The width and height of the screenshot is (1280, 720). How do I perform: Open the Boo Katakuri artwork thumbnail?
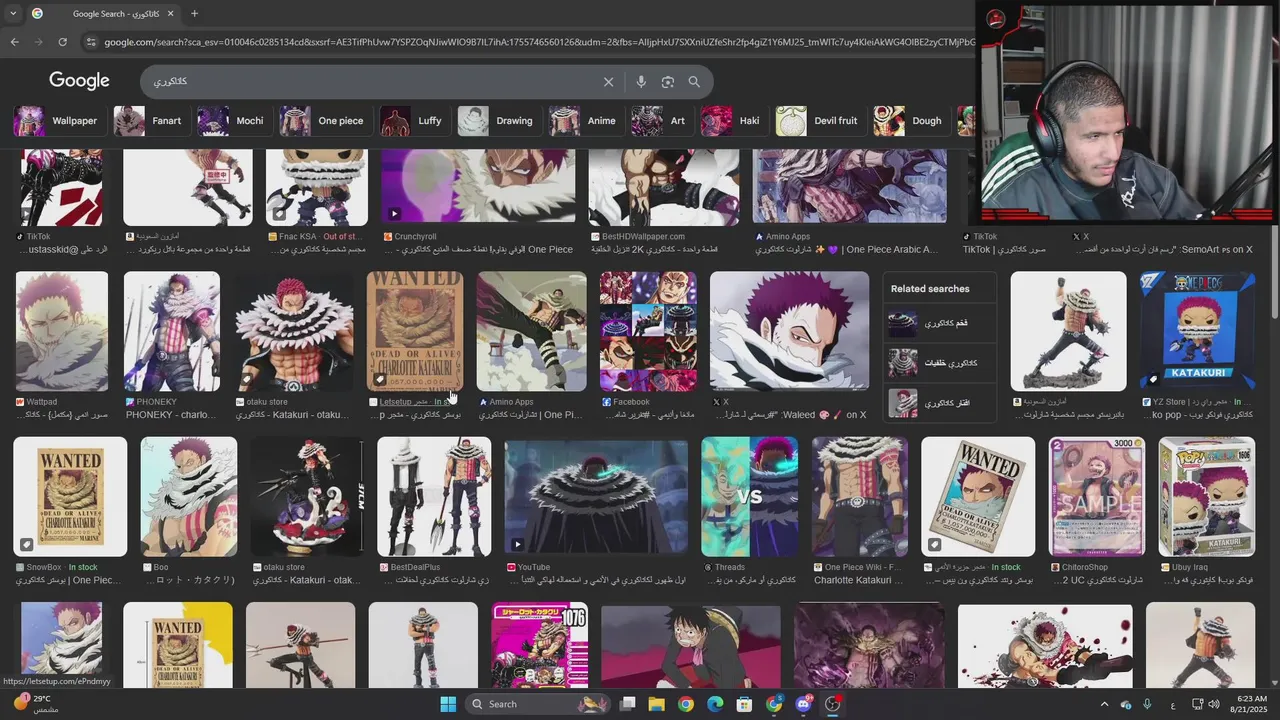click(189, 496)
